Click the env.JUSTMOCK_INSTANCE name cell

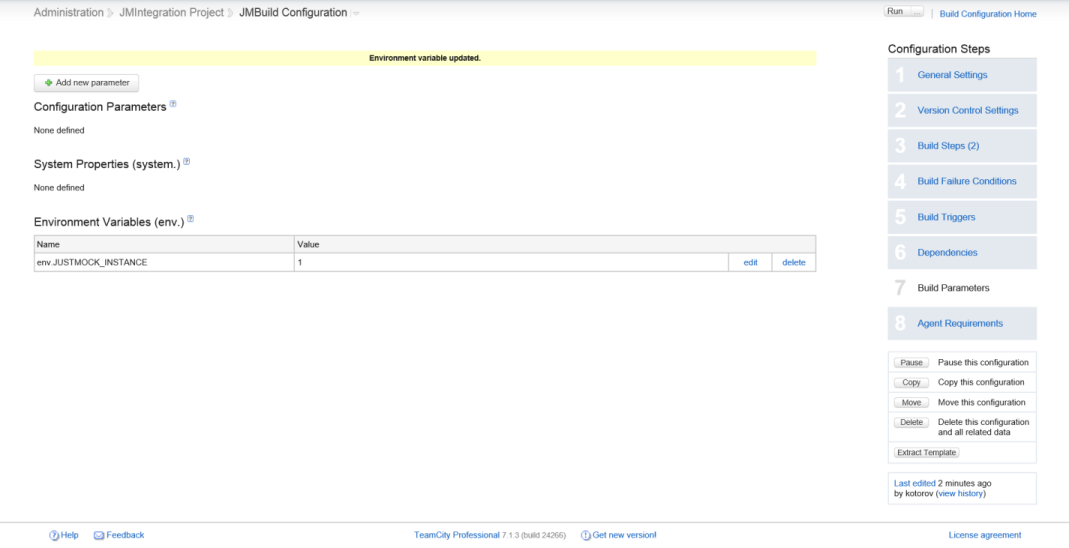point(164,262)
